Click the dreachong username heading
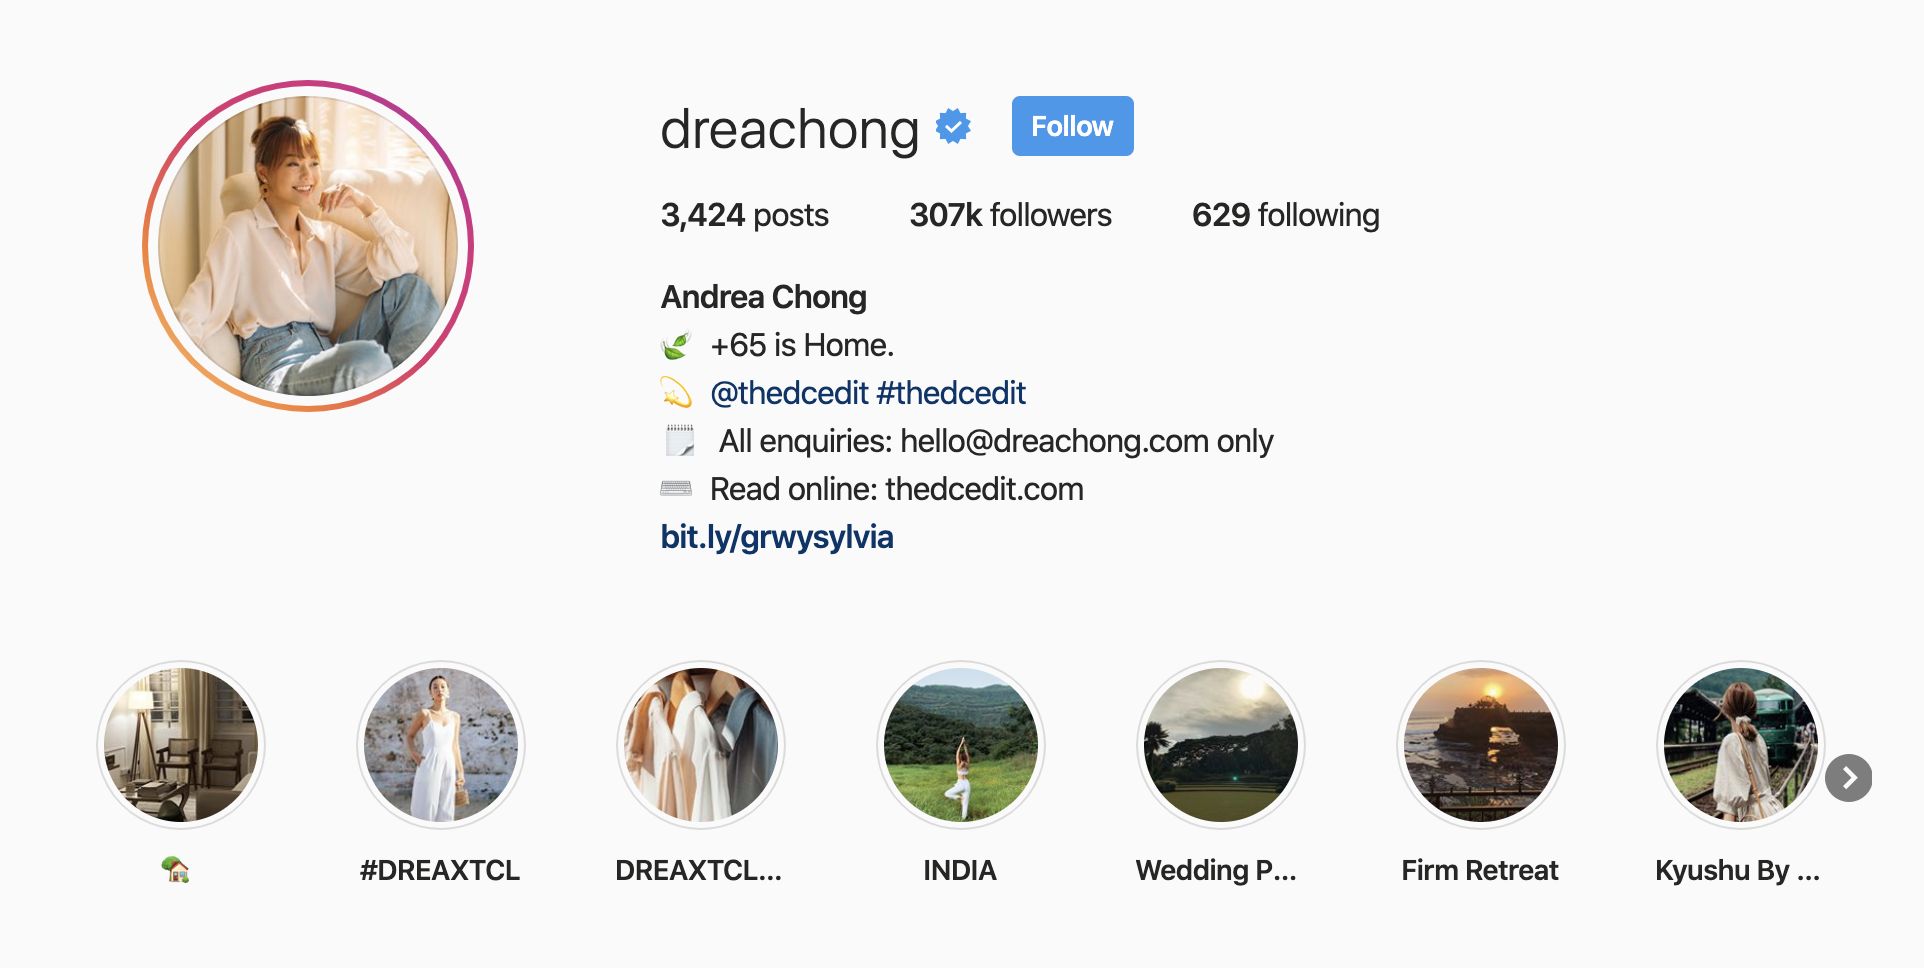Viewport: 1924px width, 968px height. coord(789,129)
